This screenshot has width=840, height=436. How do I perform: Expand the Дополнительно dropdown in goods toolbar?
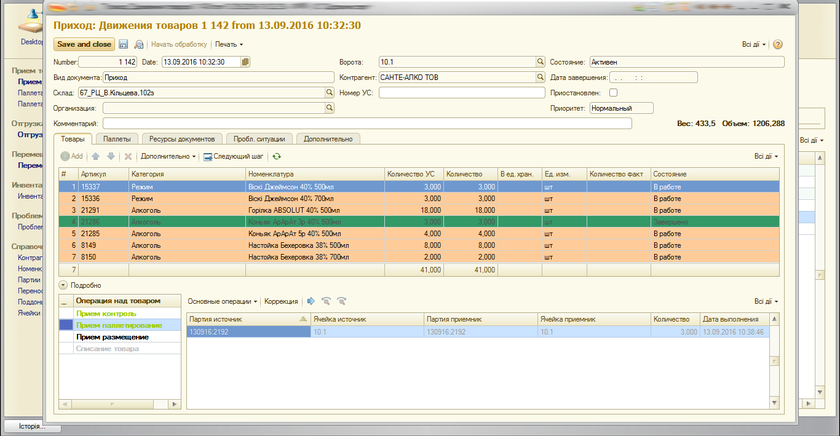point(168,157)
